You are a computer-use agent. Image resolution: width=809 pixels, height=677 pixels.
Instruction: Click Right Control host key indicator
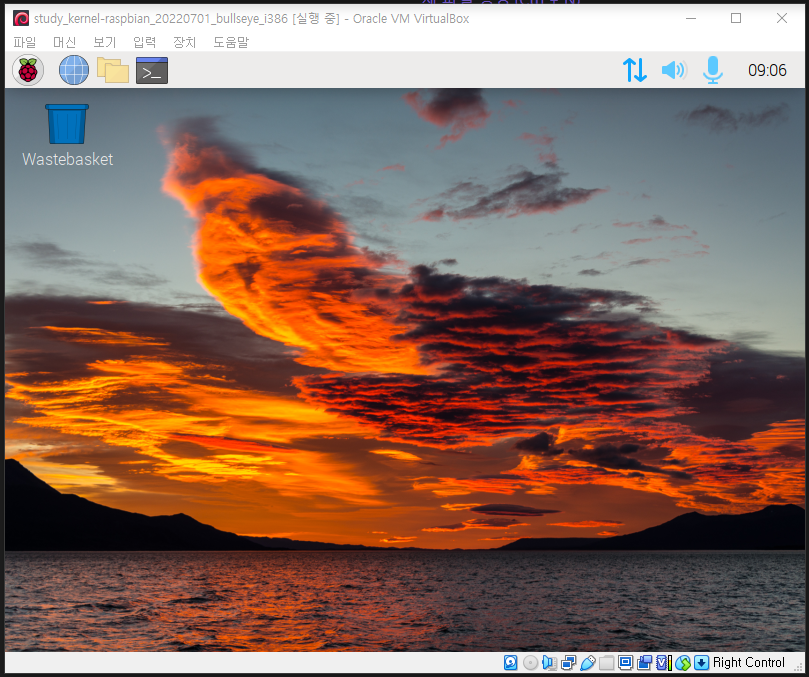coord(748,662)
